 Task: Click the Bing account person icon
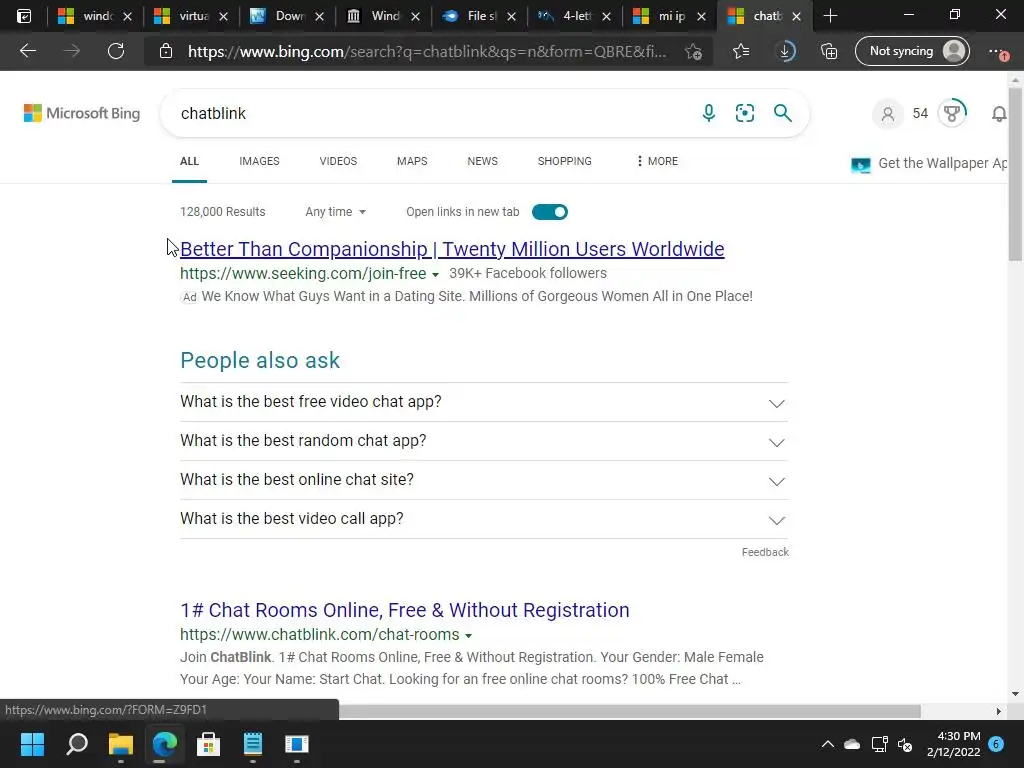tap(888, 114)
